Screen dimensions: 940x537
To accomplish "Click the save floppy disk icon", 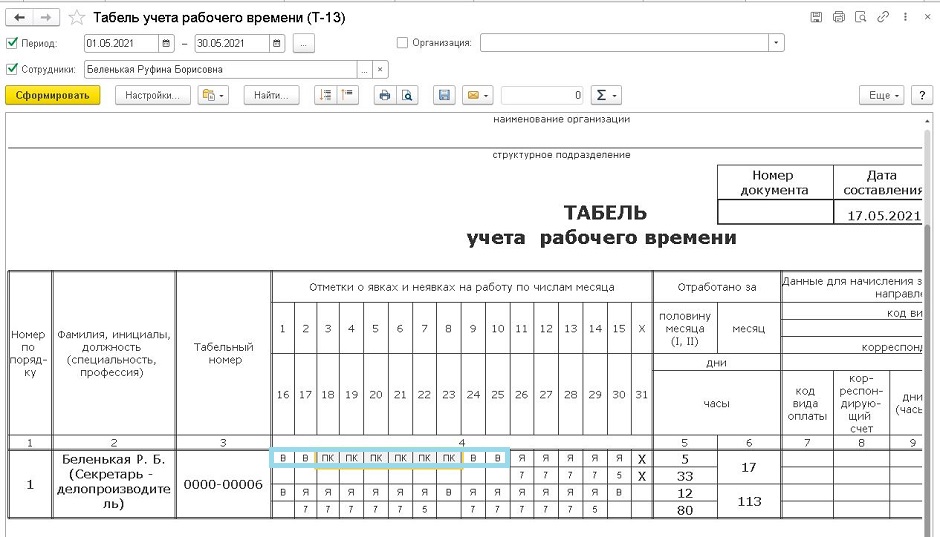I will tap(444, 95).
